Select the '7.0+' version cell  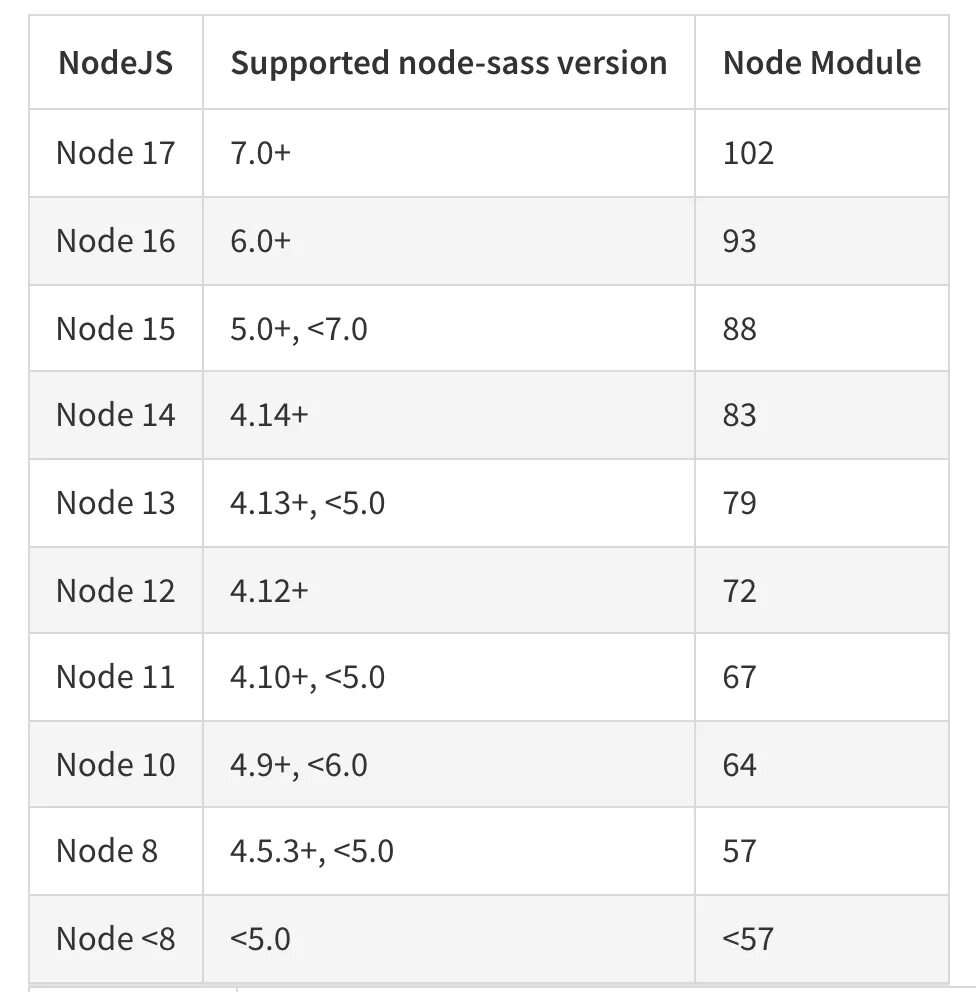[x=260, y=153]
